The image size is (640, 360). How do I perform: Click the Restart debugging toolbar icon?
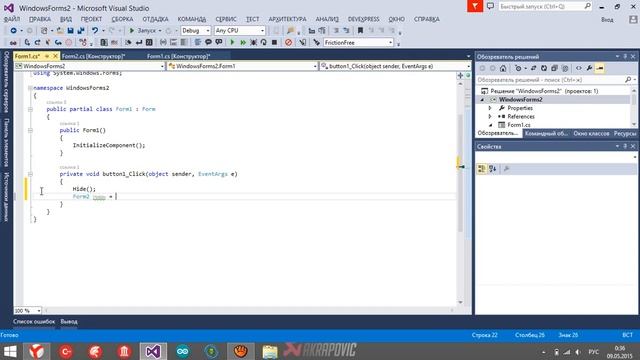pos(264,42)
